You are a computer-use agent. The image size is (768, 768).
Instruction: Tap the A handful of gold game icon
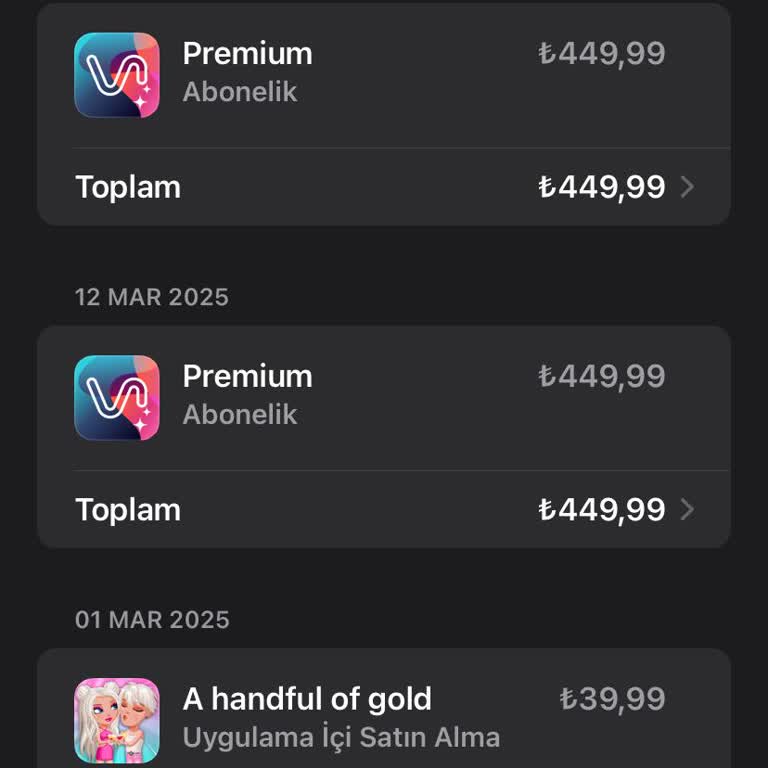(x=117, y=720)
